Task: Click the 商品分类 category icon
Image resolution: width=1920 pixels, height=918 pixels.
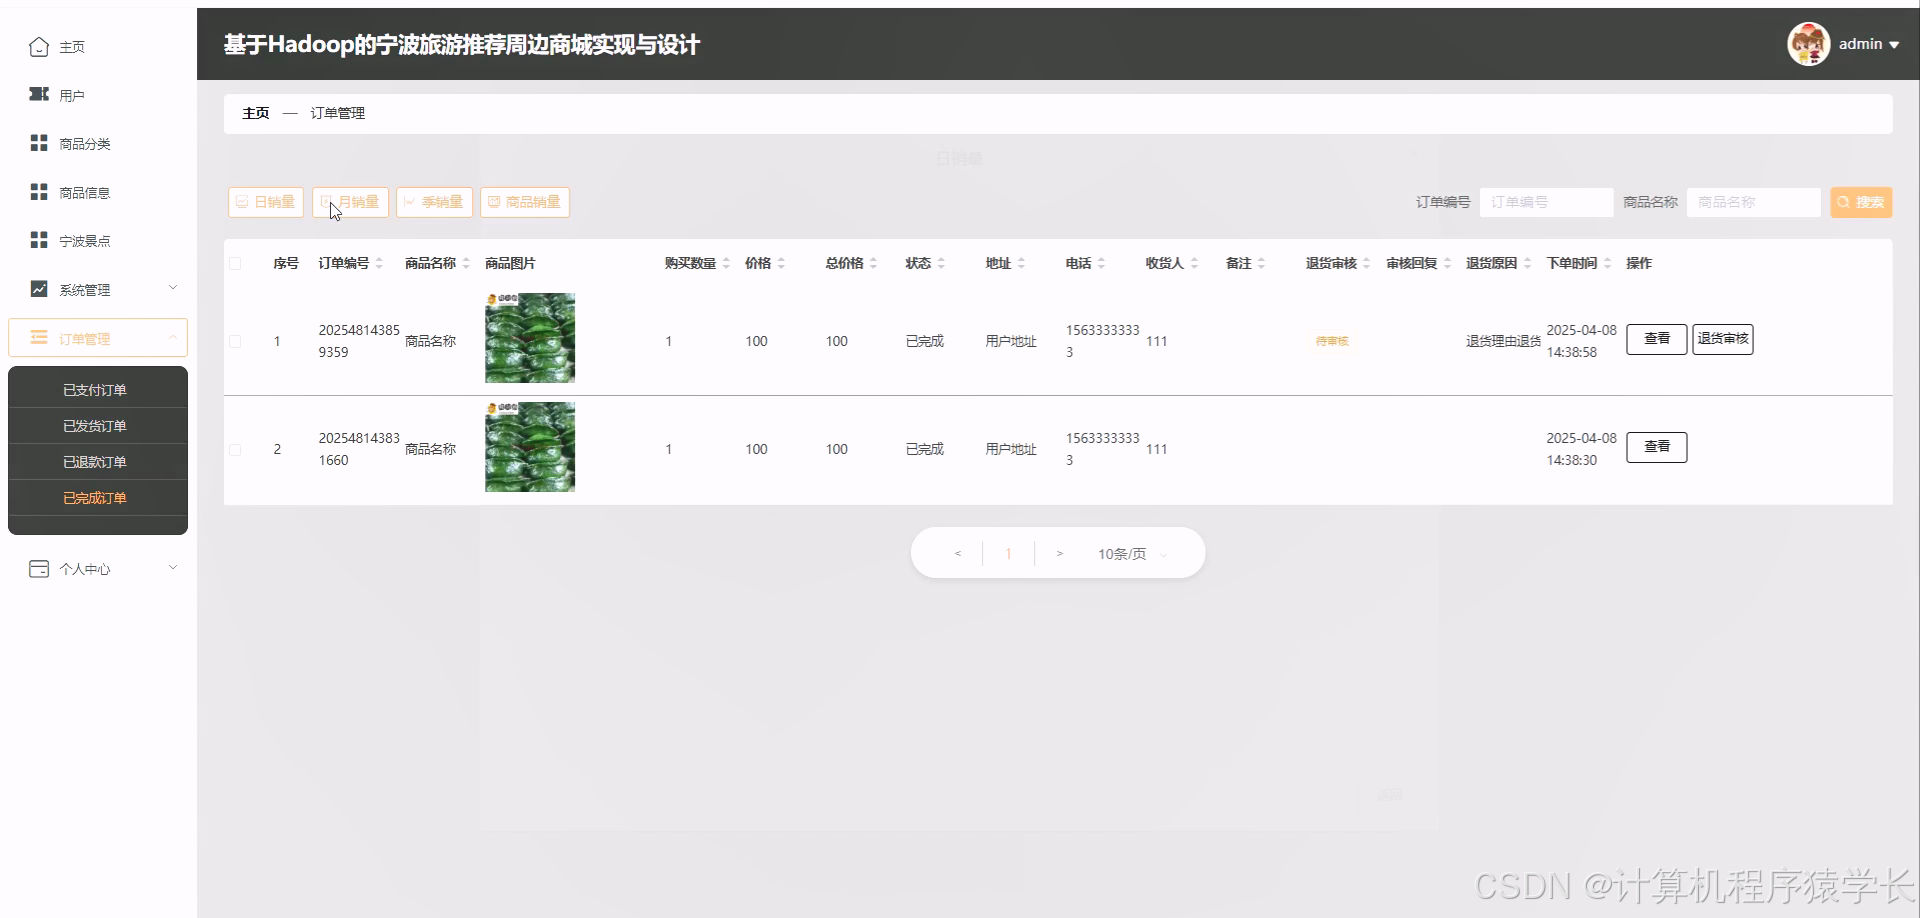Action: pyautogui.click(x=39, y=142)
